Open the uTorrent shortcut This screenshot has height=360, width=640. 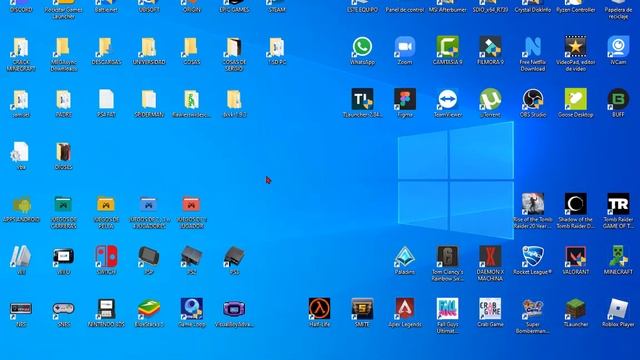[x=490, y=100]
